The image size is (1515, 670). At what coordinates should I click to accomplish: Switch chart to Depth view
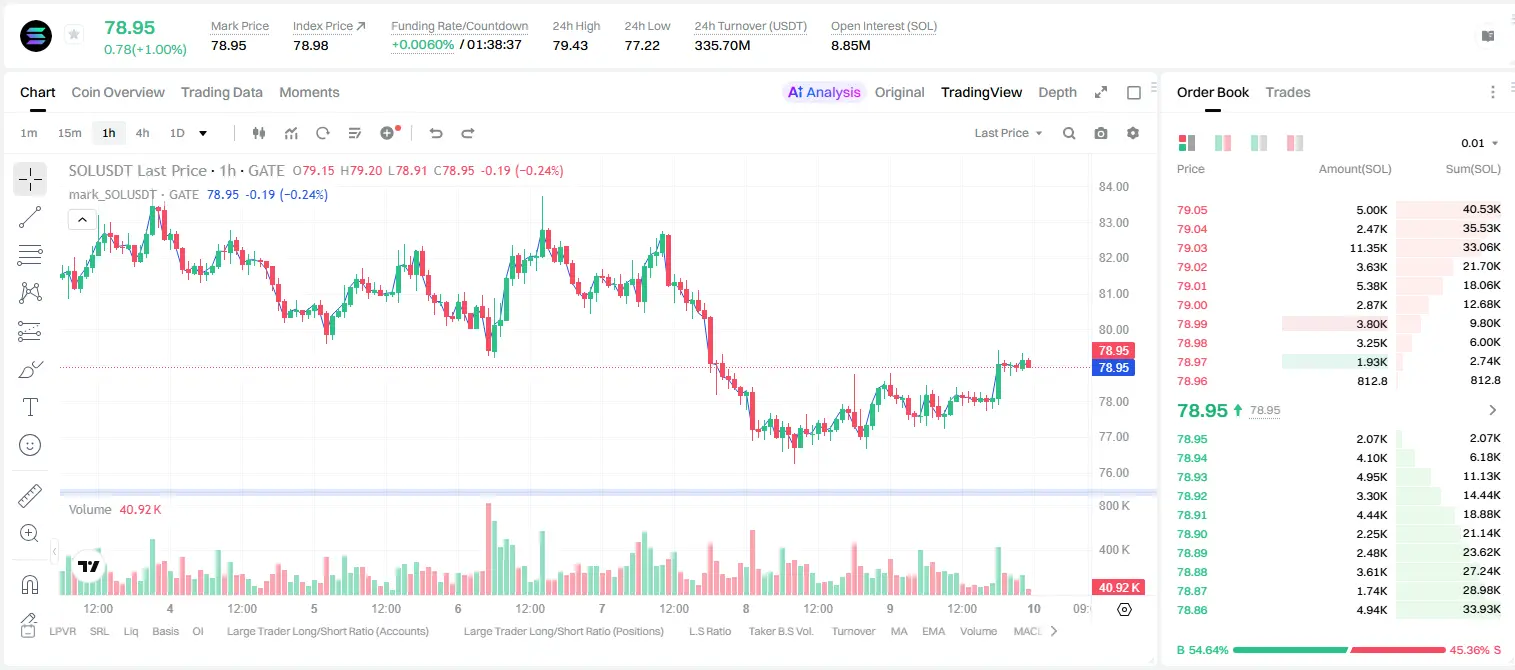(x=1057, y=92)
